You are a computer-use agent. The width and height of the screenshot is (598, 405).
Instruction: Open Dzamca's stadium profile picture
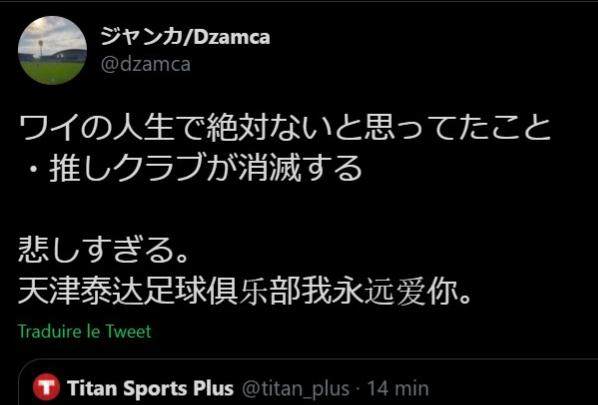(52, 50)
